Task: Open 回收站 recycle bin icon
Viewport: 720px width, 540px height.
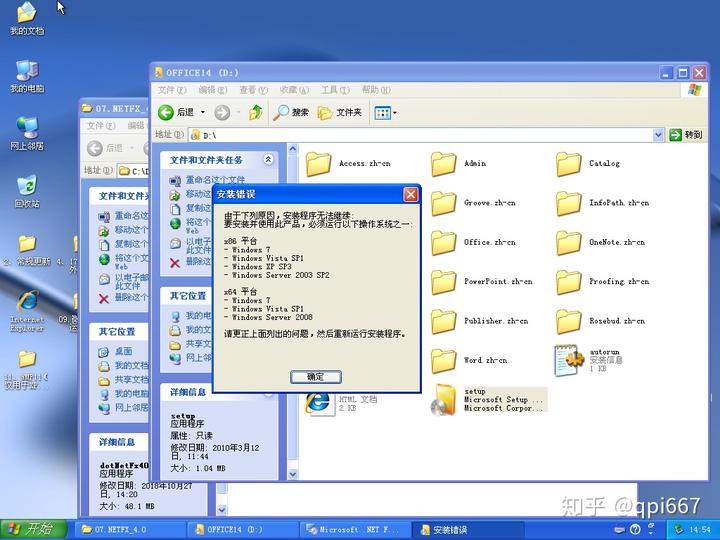Action: coord(27,191)
